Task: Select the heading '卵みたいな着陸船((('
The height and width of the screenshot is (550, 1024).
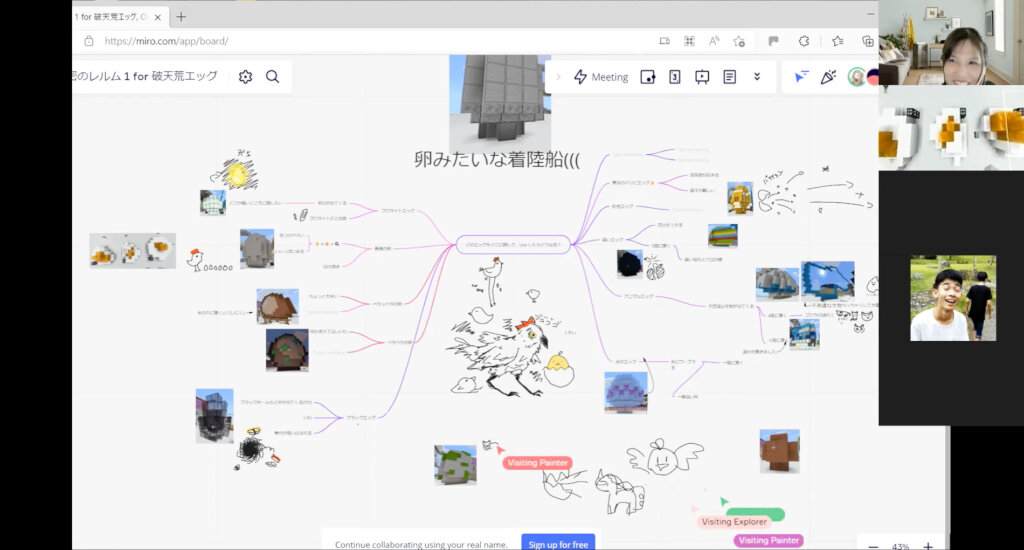Action: coord(497,159)
